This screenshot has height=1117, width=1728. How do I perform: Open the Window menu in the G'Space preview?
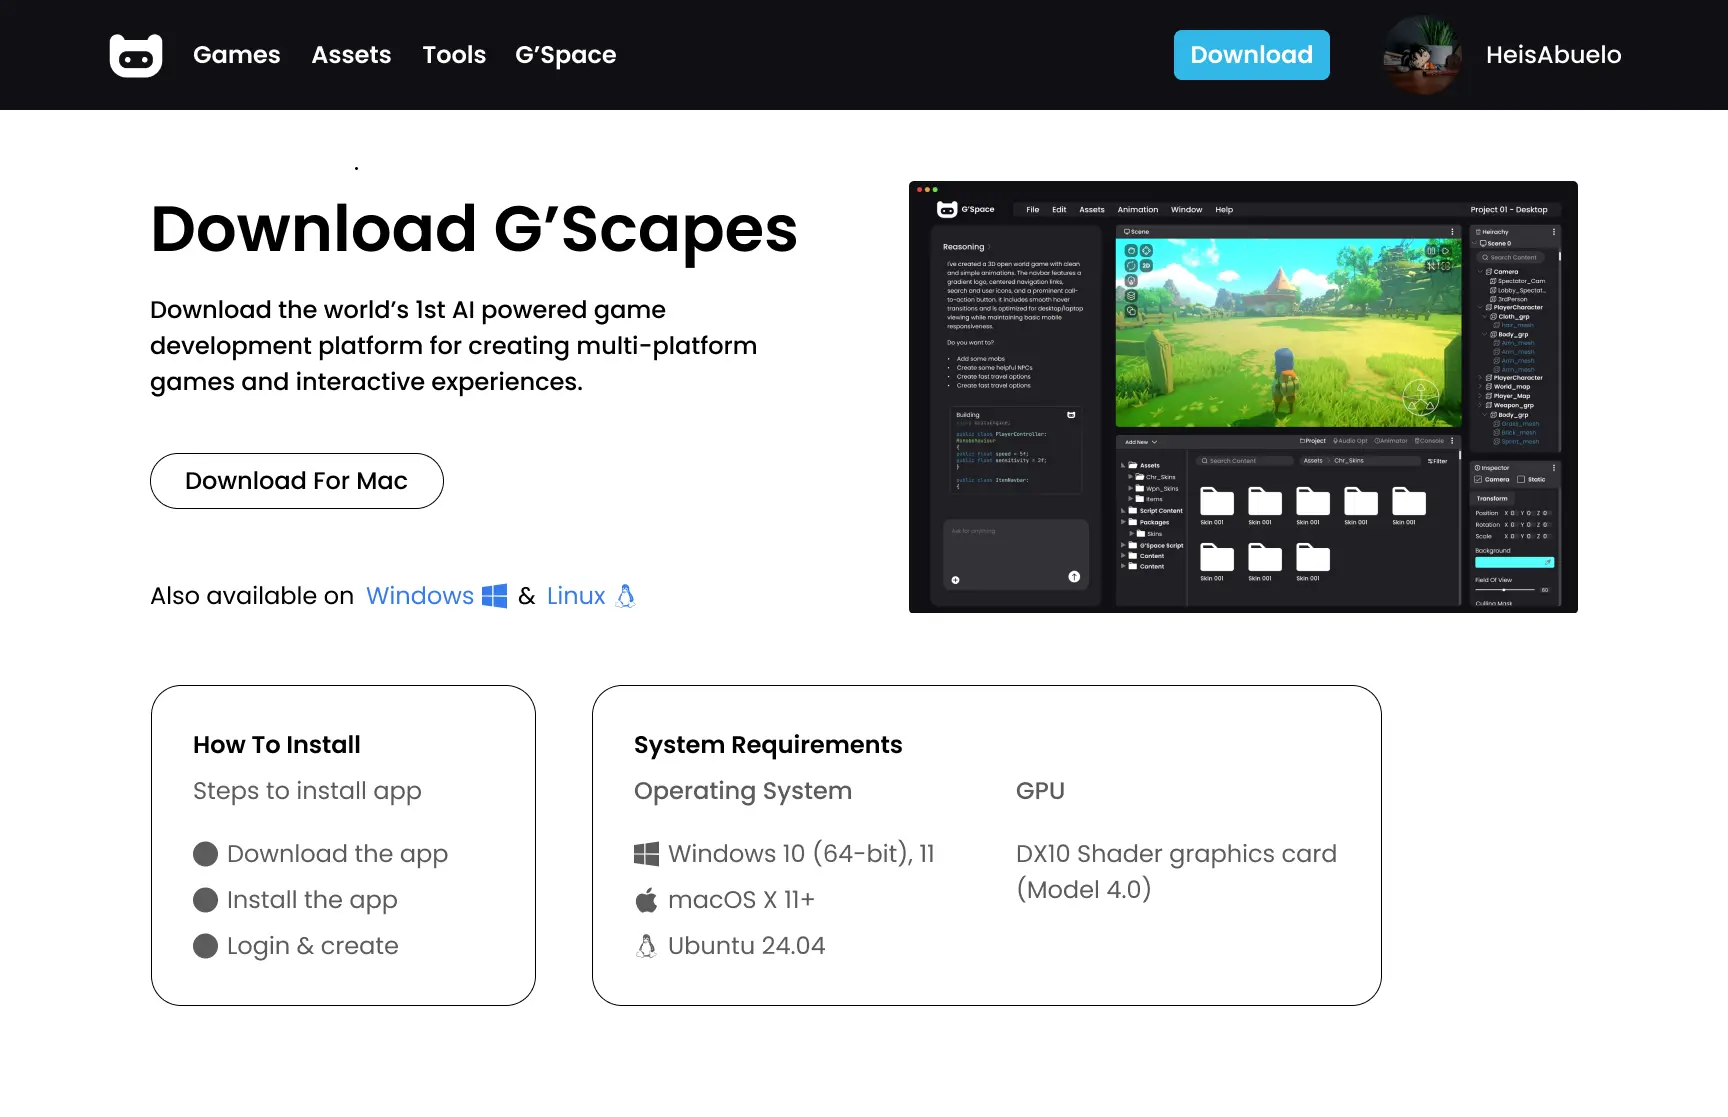(1187, 210)
